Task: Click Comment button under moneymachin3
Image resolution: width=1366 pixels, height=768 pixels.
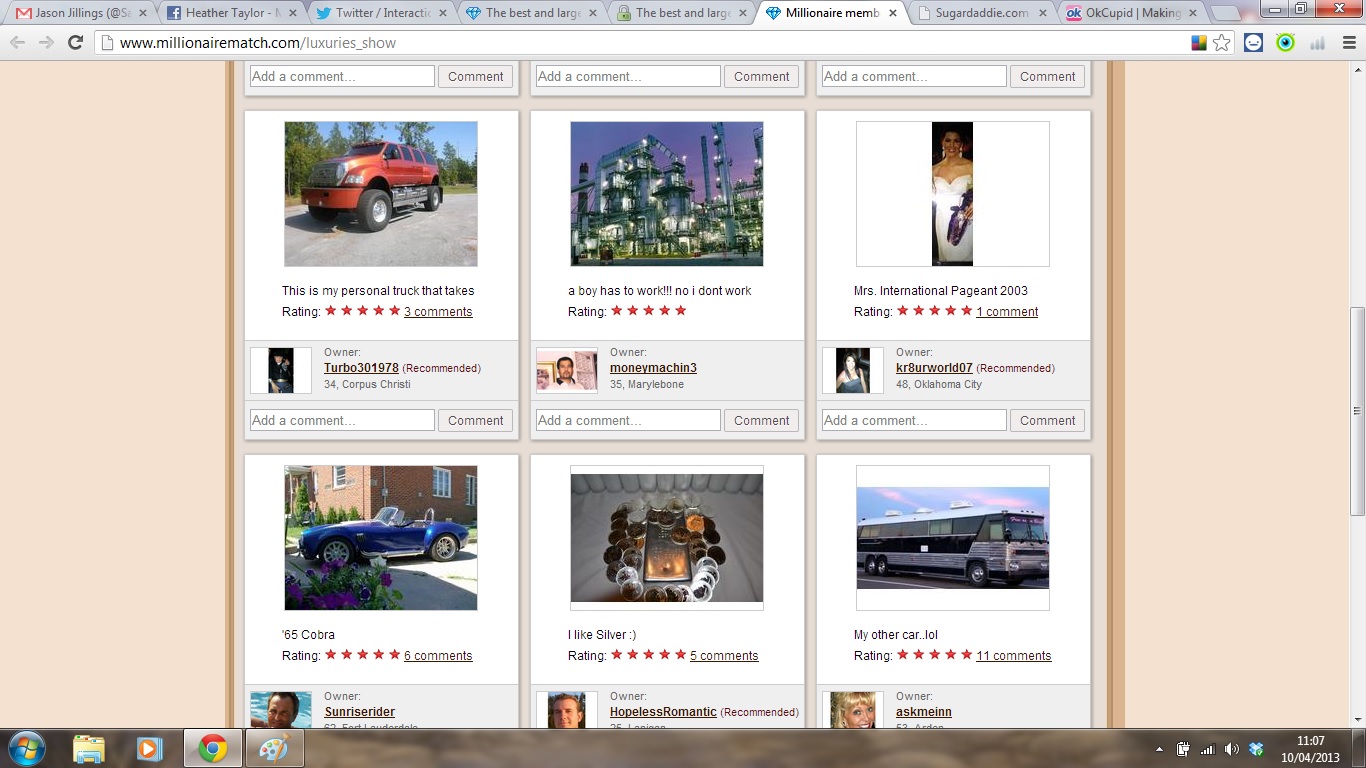Action: [x=762, y=421]
